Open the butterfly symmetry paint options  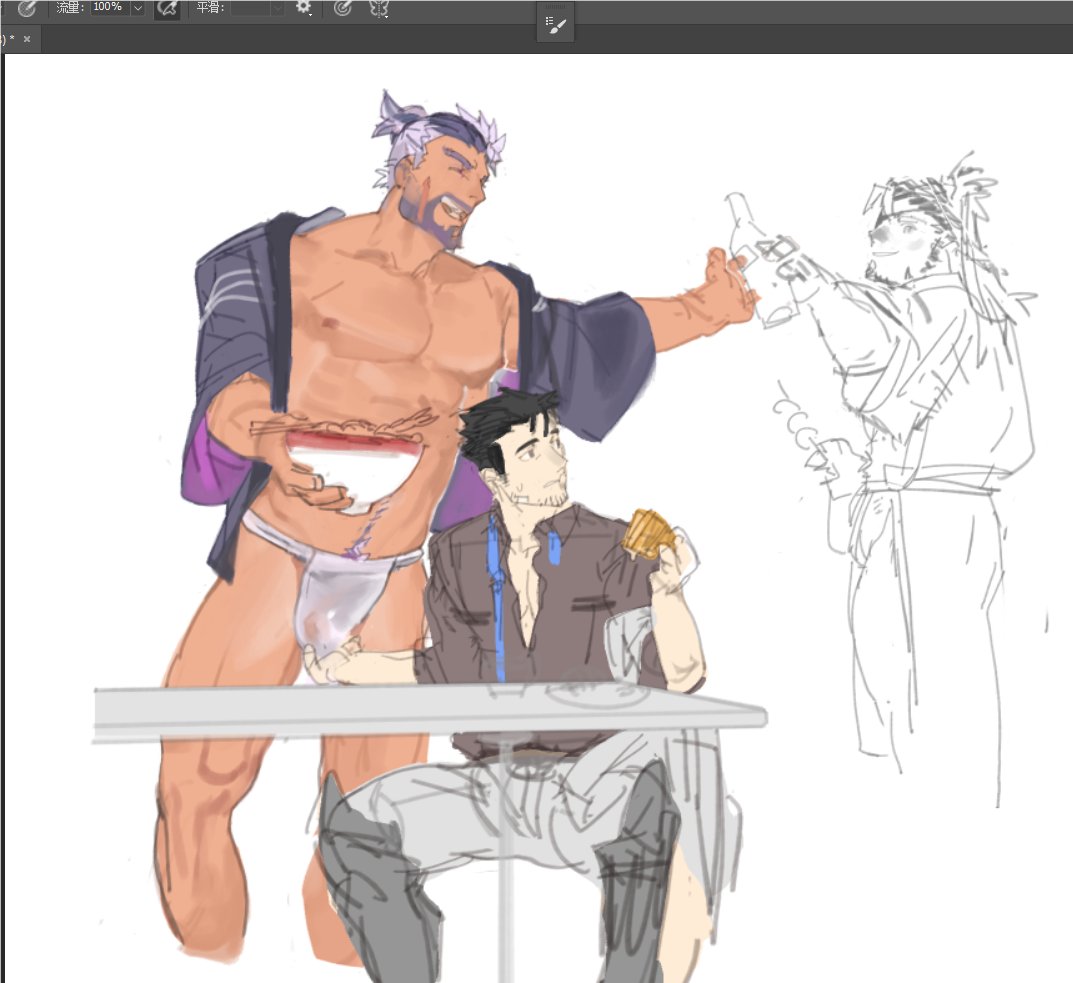pos(379,8)
